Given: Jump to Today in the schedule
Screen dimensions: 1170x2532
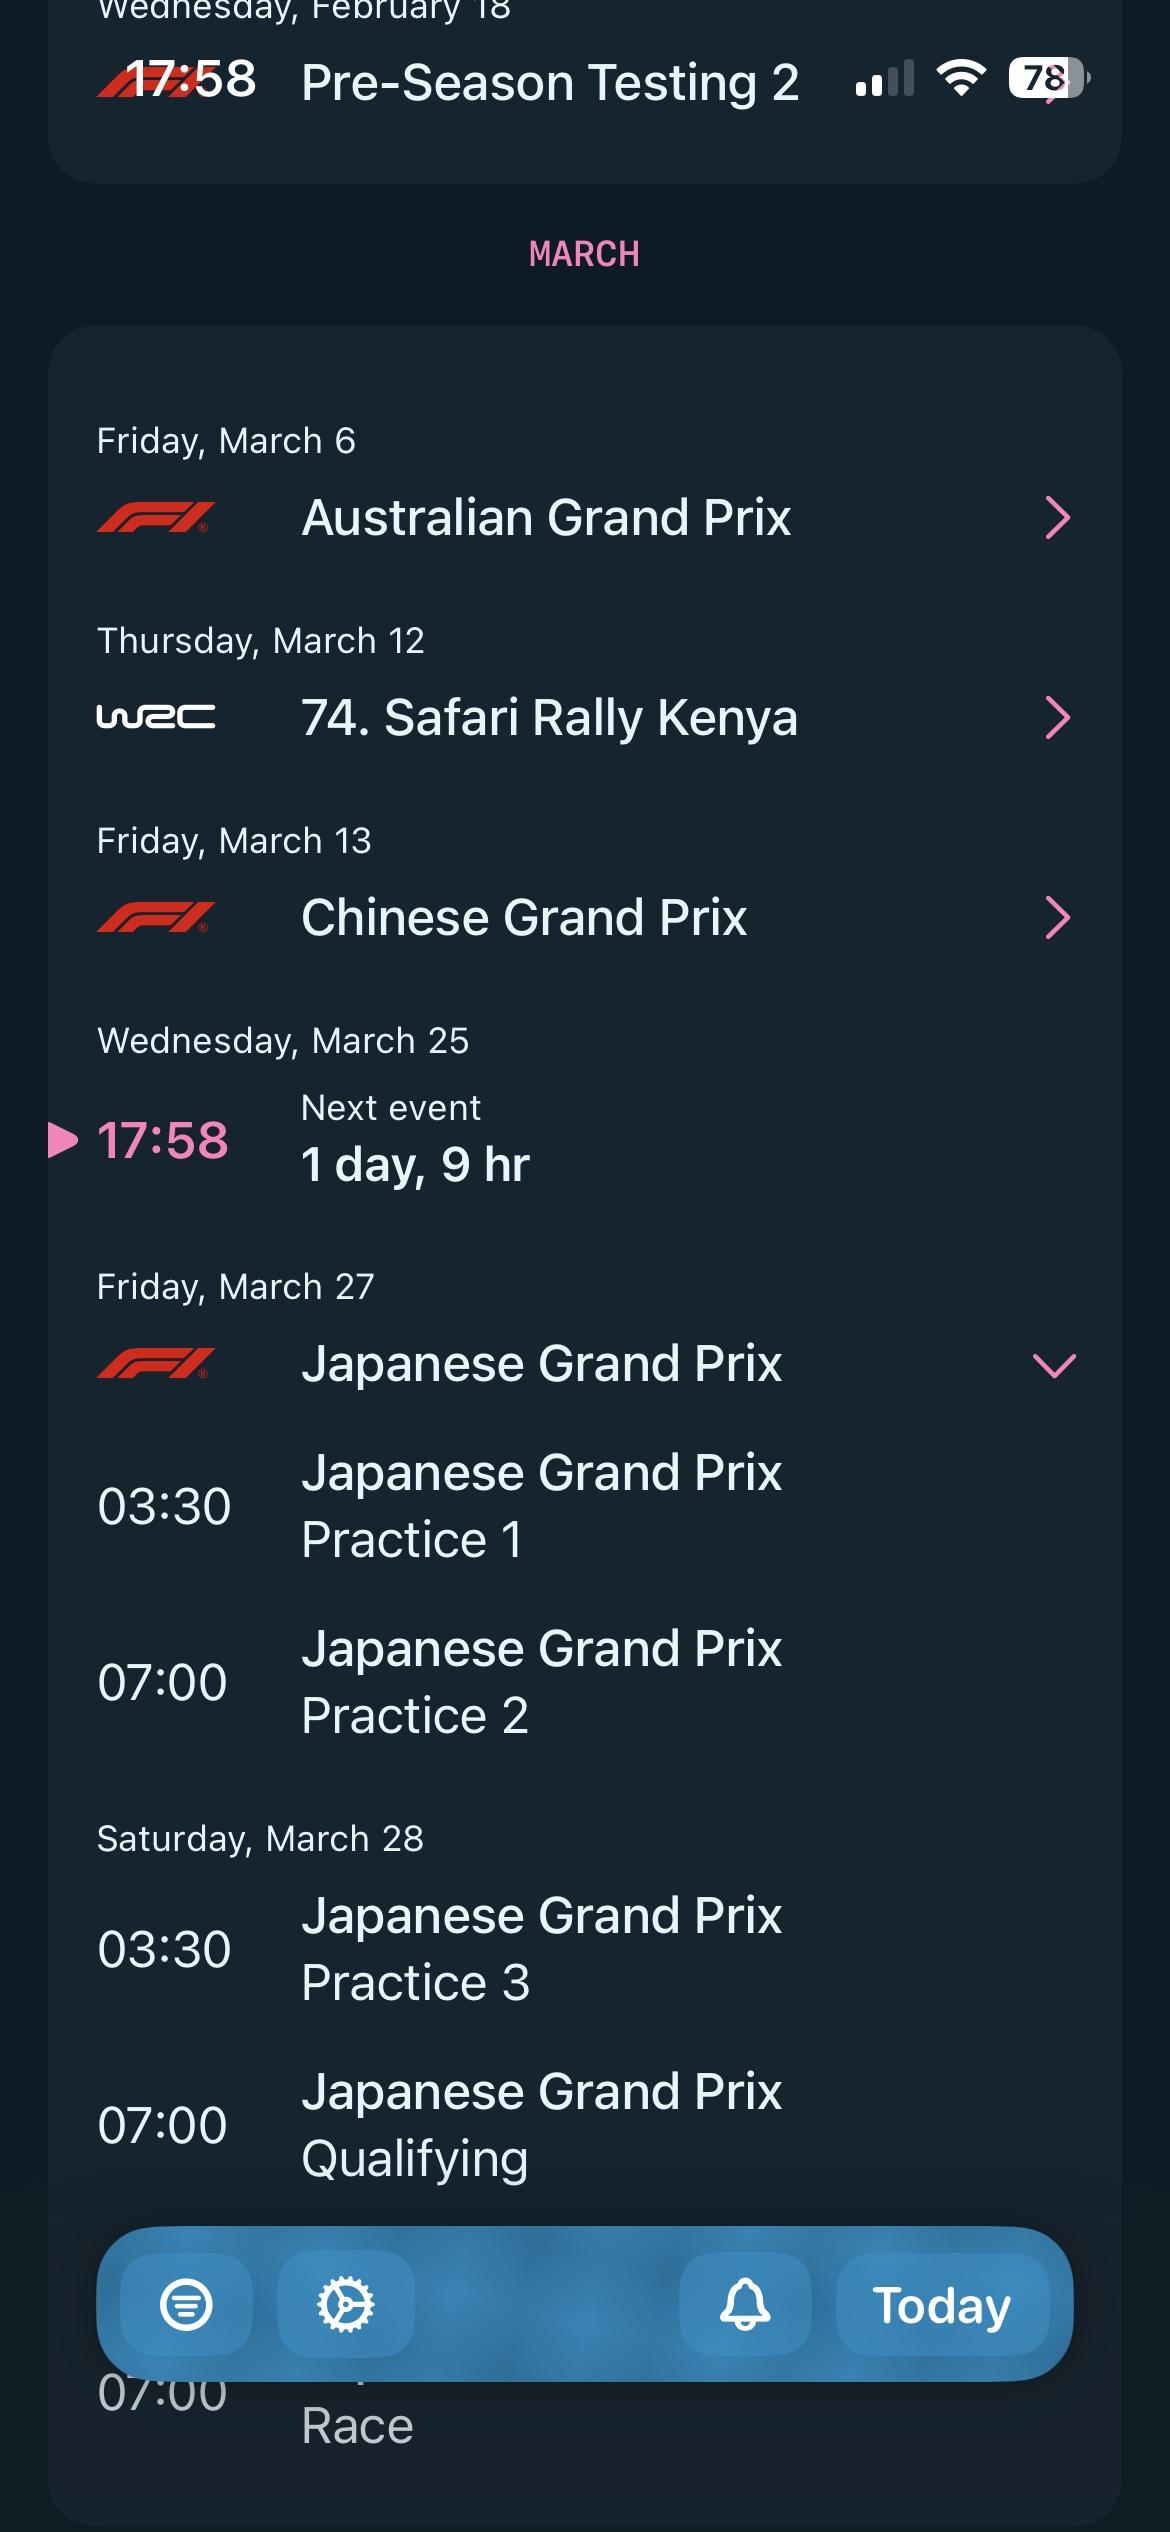Looking at the screenshot, I should tap(942, 2305).
